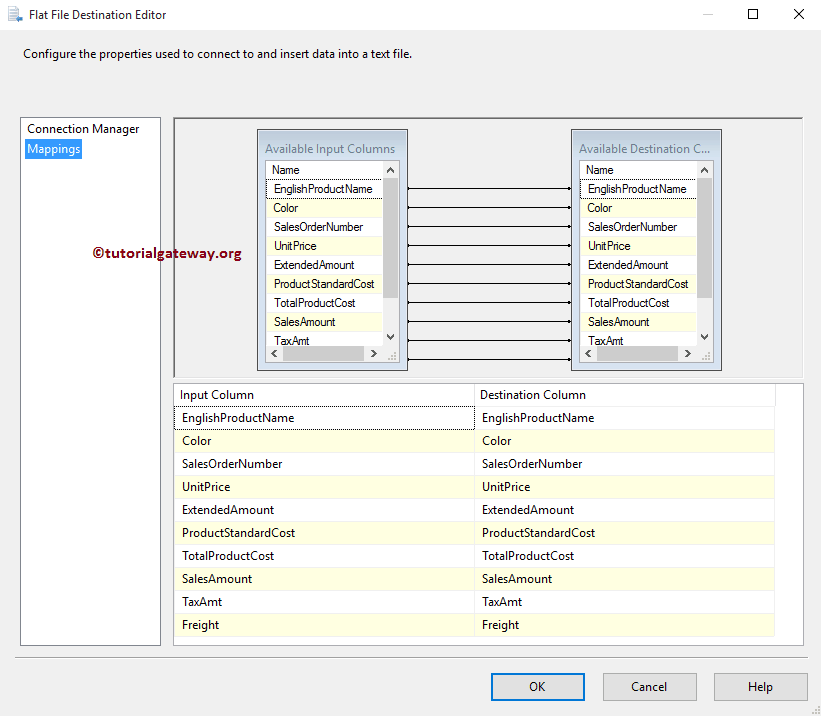This screenshot has width=821, height=716.
Task: Click the Flat File Destination Editor title icon
Action: (x=15, y=15)
